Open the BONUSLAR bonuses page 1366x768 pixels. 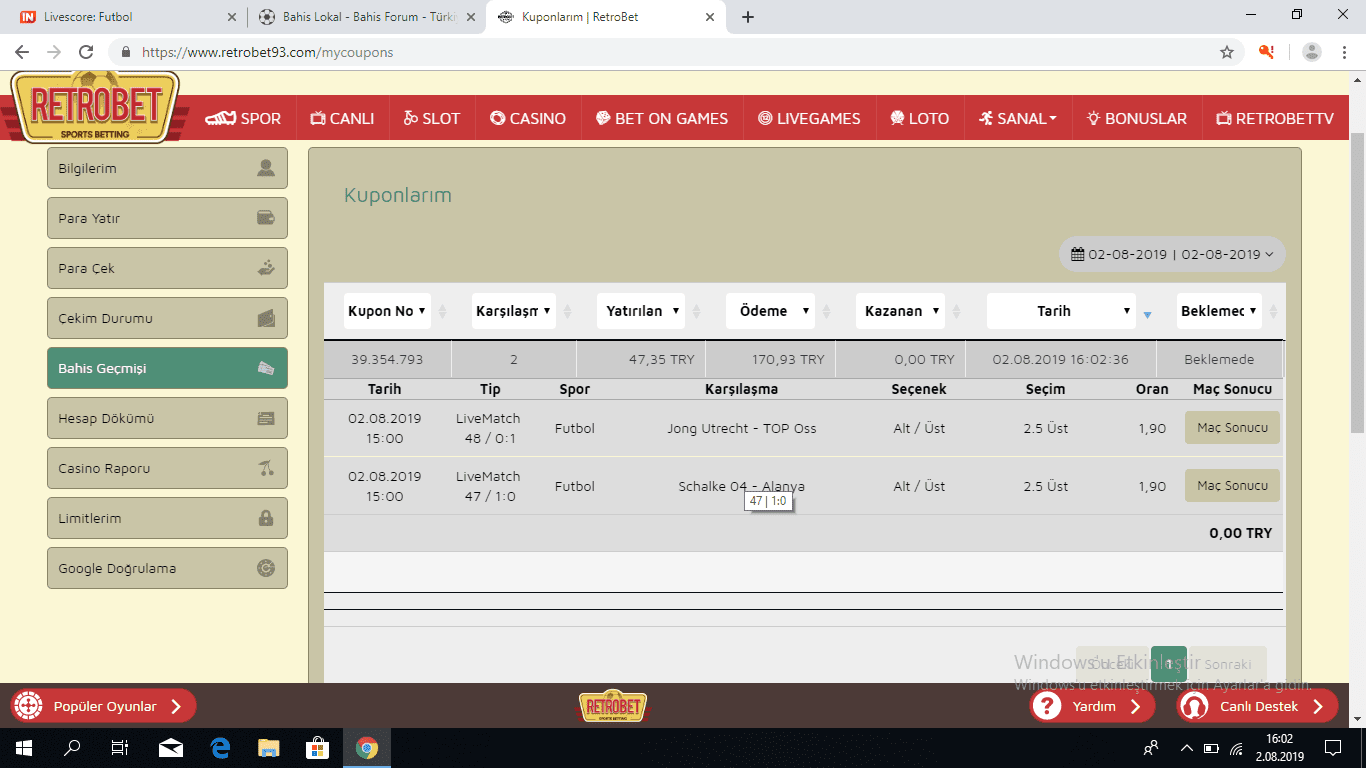point(1137,118)
